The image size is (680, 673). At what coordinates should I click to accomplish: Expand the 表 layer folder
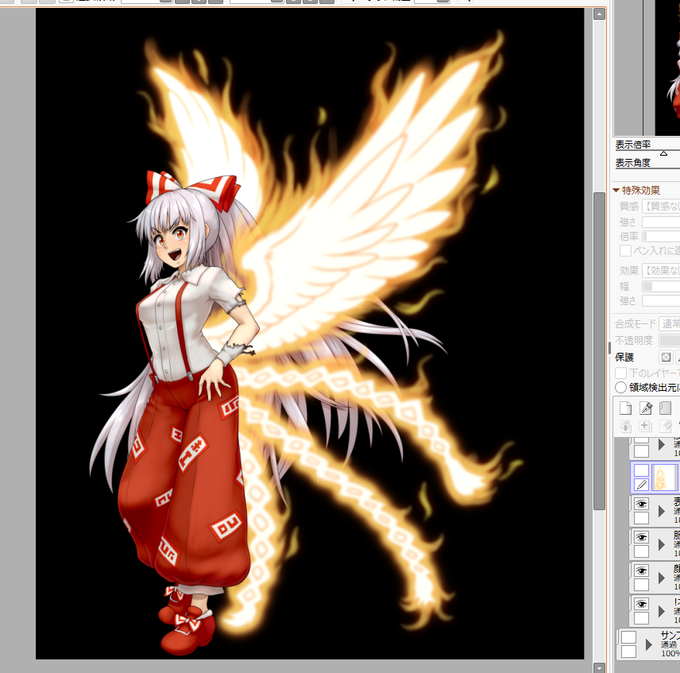tap(662, 511)
